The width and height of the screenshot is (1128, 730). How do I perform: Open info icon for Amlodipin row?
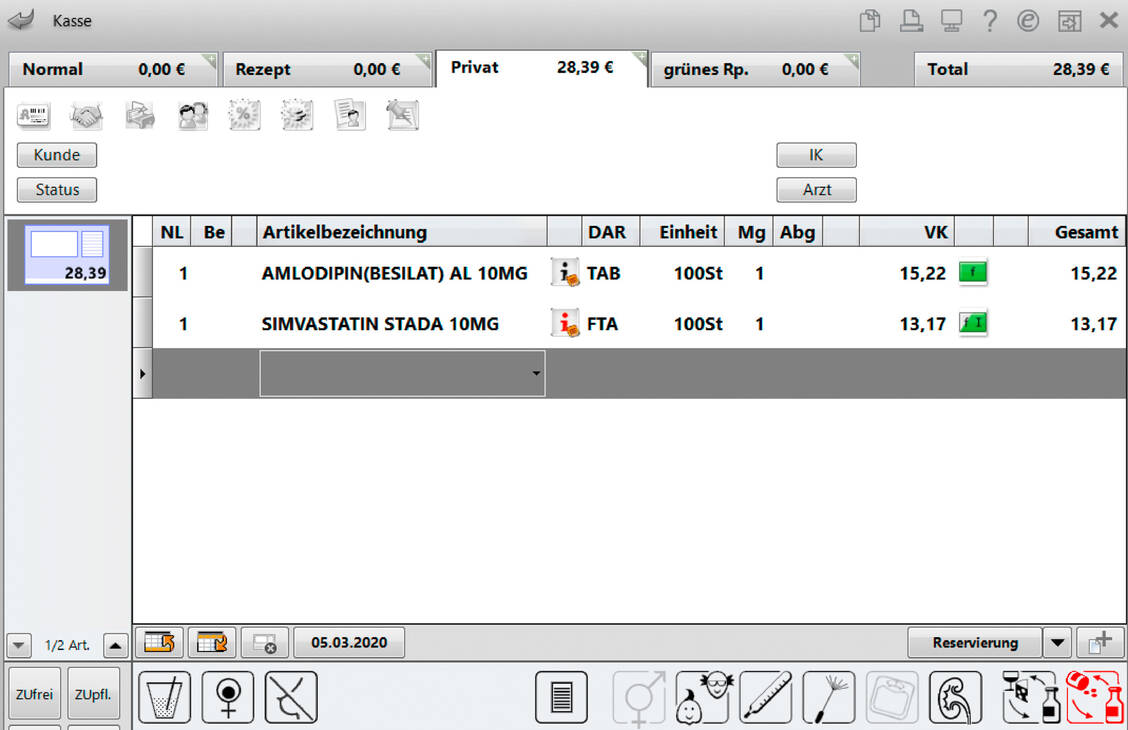[x=565, y=273]
